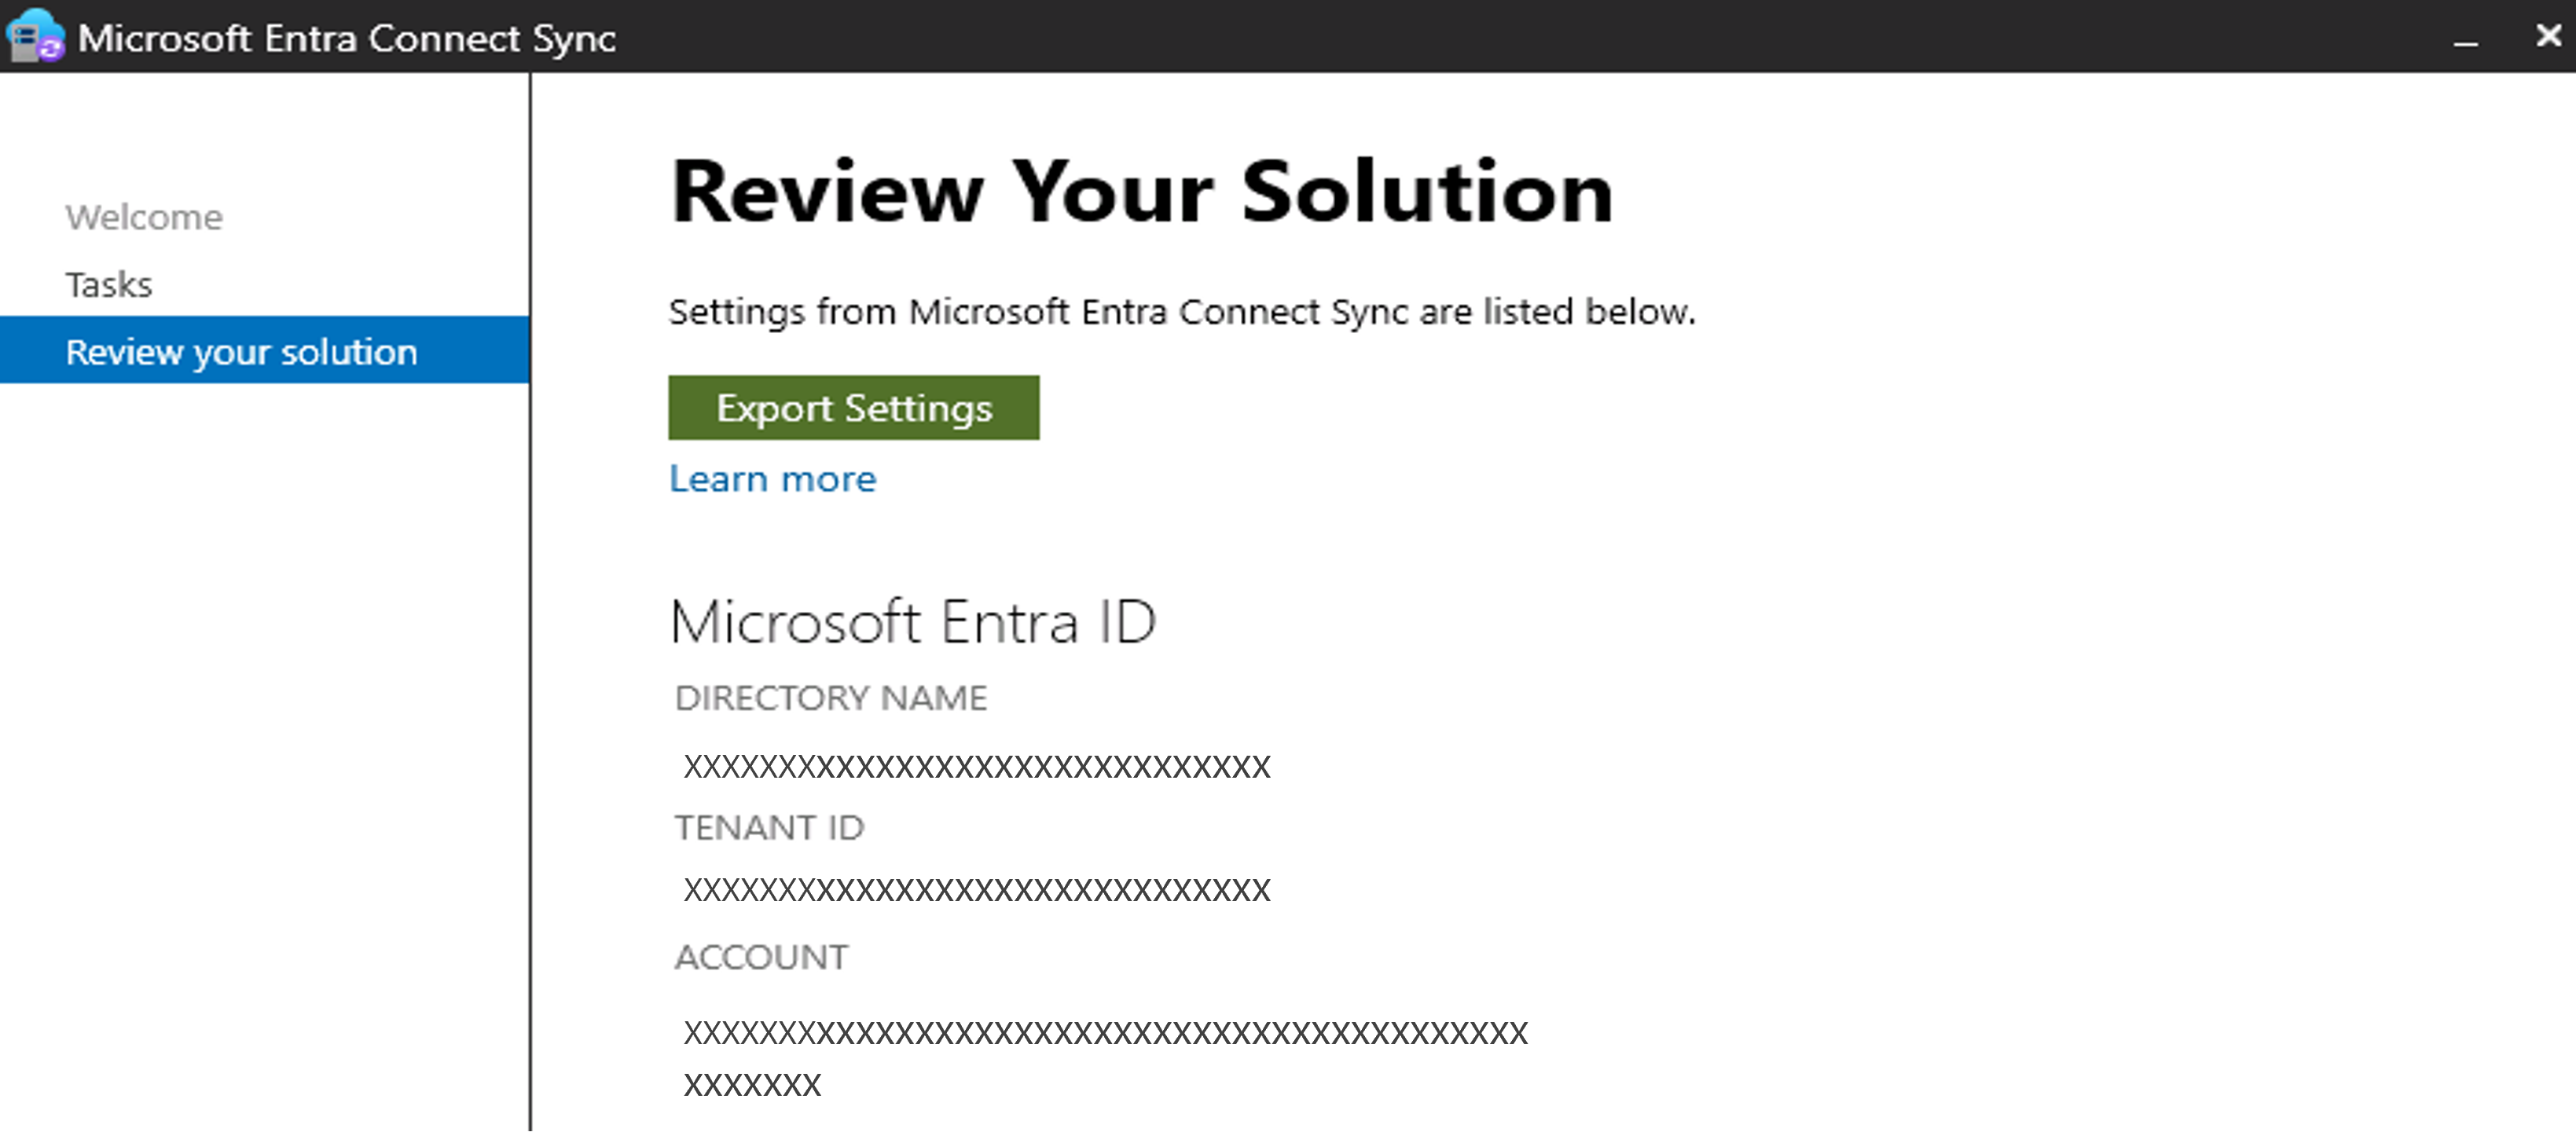Open the Tasks step in sidebar
The width and height of the screenshot is (2576, 1132).
tap(109, 285)
